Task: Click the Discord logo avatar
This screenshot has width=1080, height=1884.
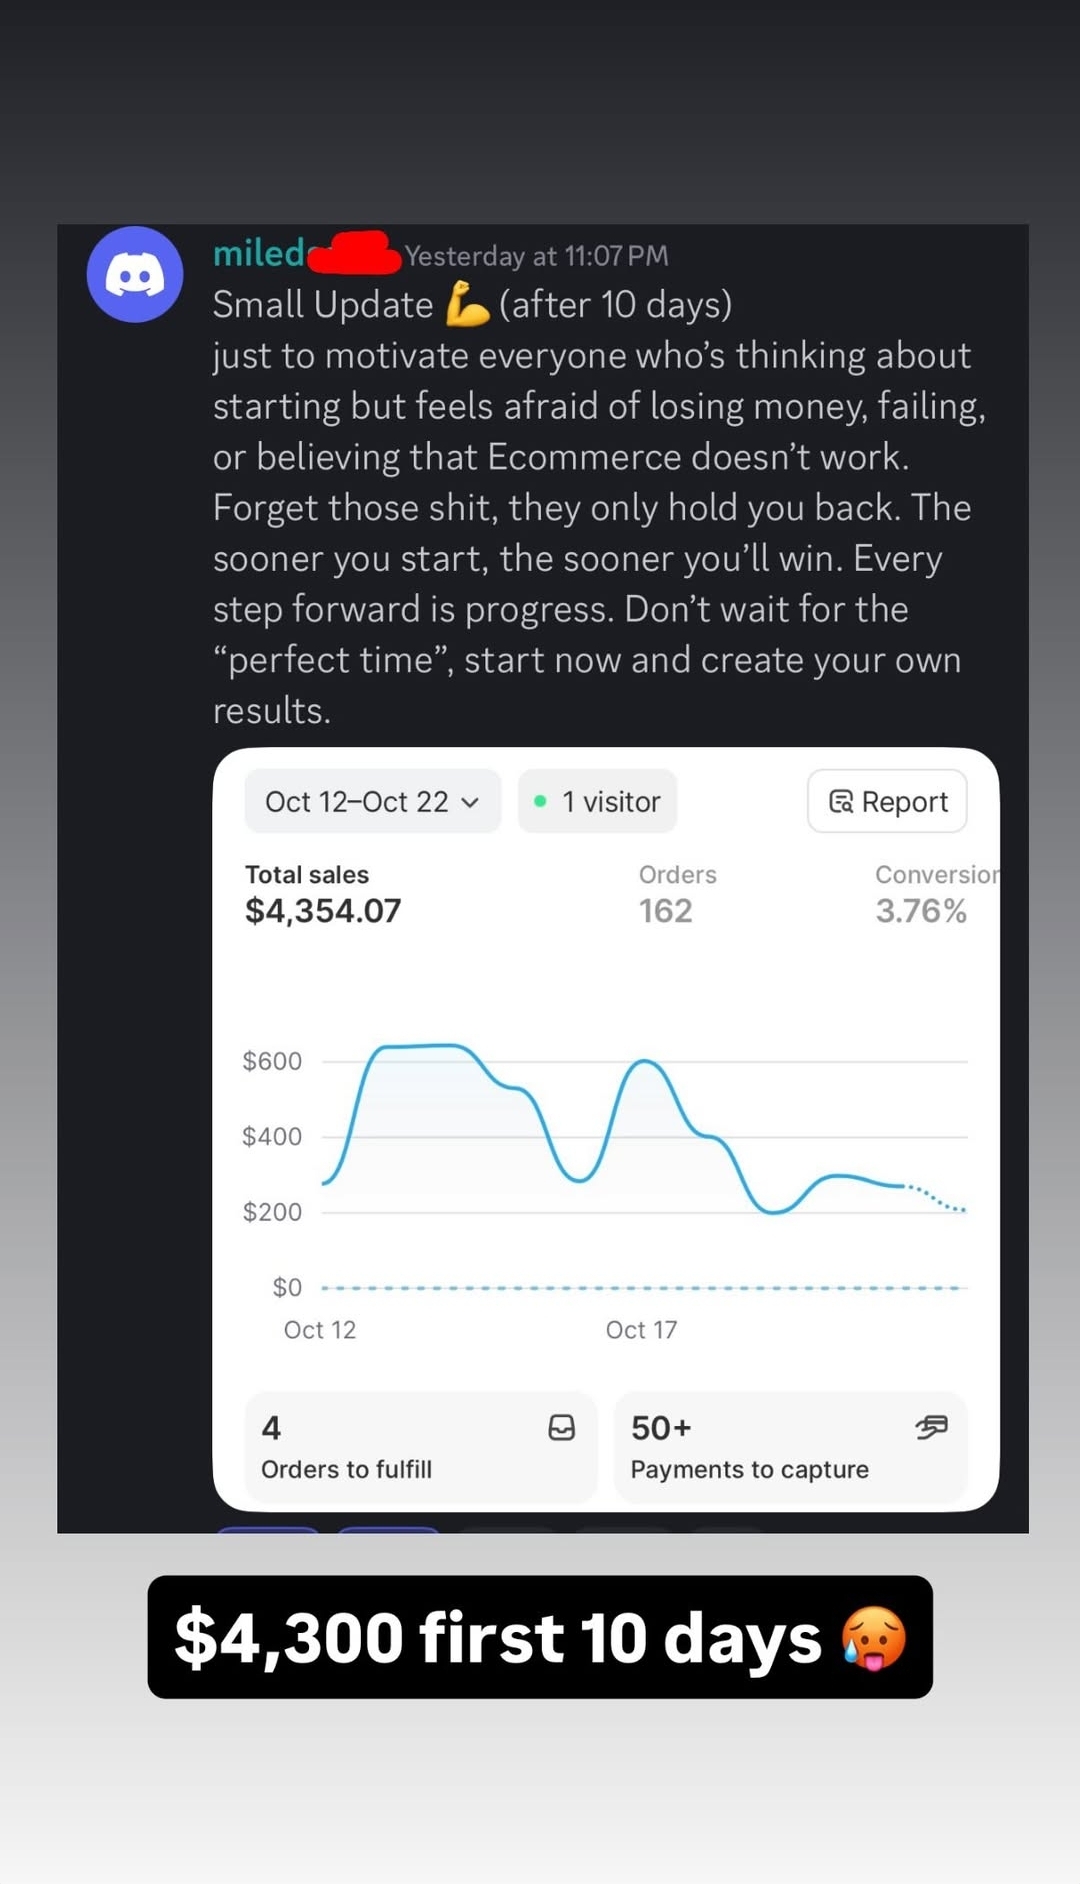Action: tap(135, 274)
